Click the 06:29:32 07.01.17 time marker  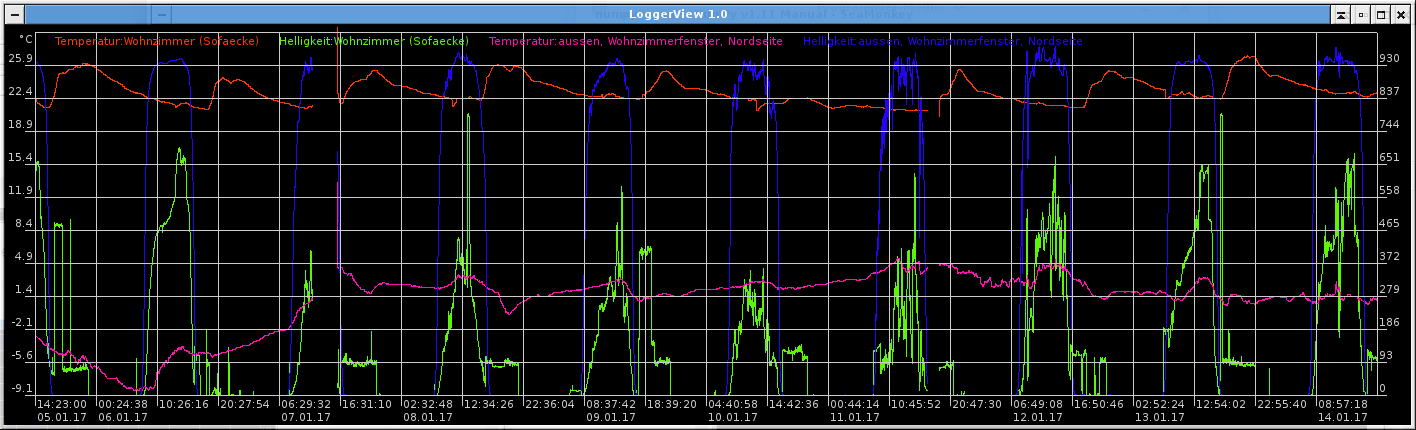pyautogui.click(x=305, y=410)
